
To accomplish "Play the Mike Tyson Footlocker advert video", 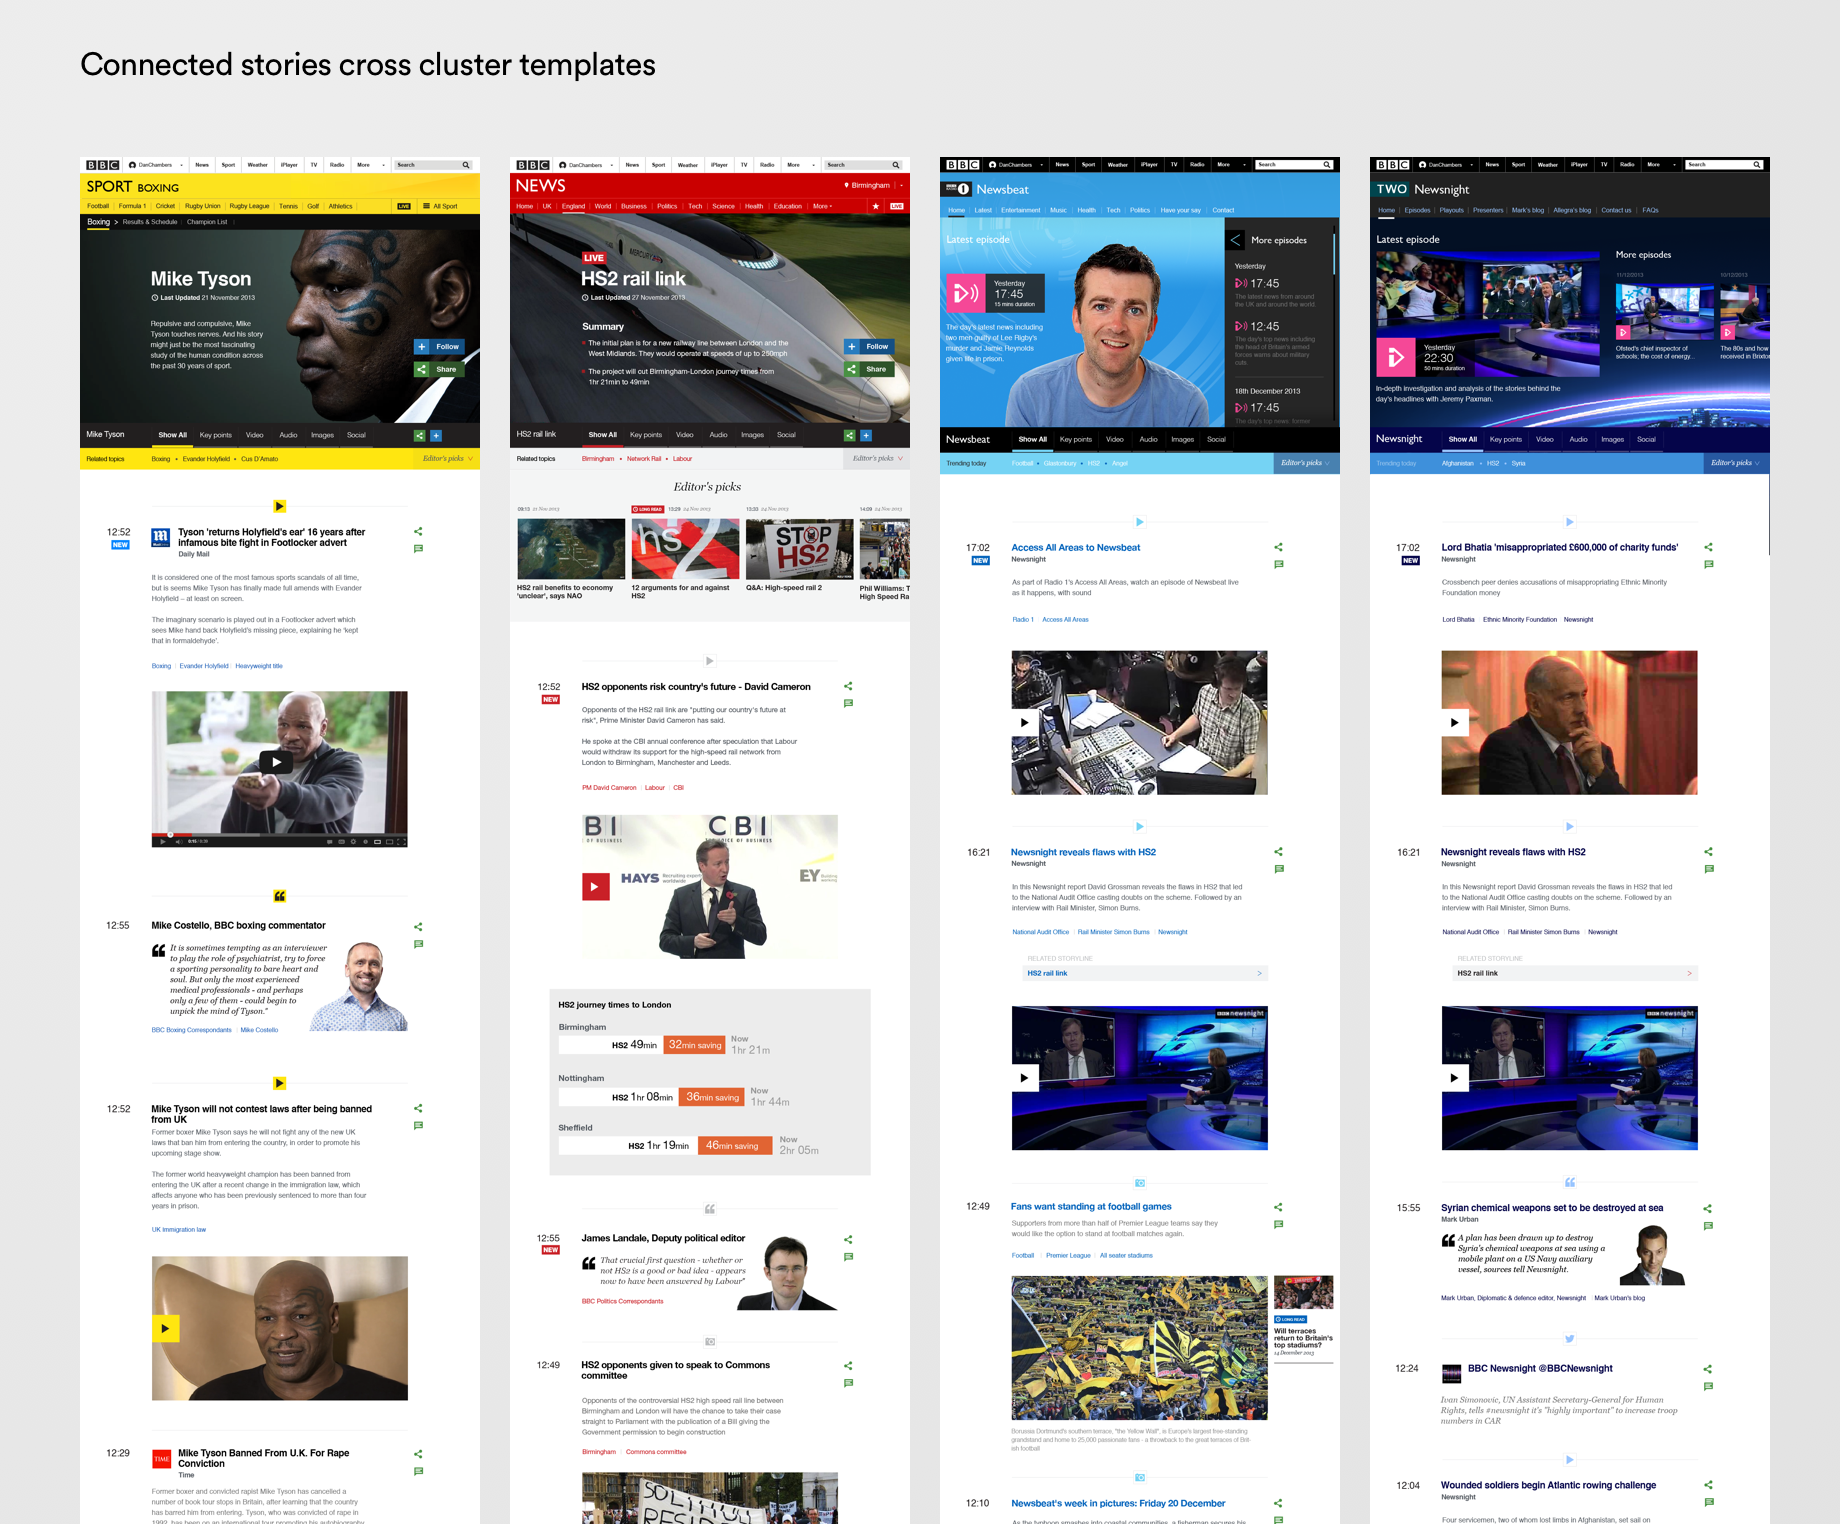I will click(276, 762).
